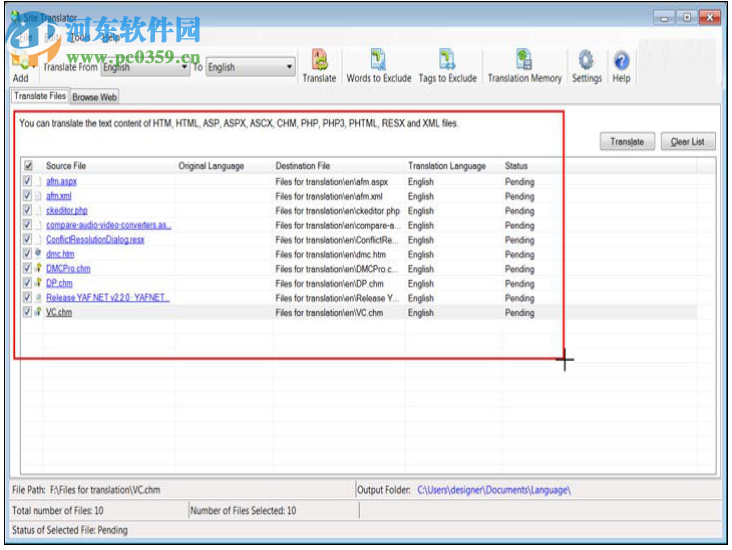Maximize the Site Translator window
This screenshot has height=550, width=732.
[x=687, y=17]
